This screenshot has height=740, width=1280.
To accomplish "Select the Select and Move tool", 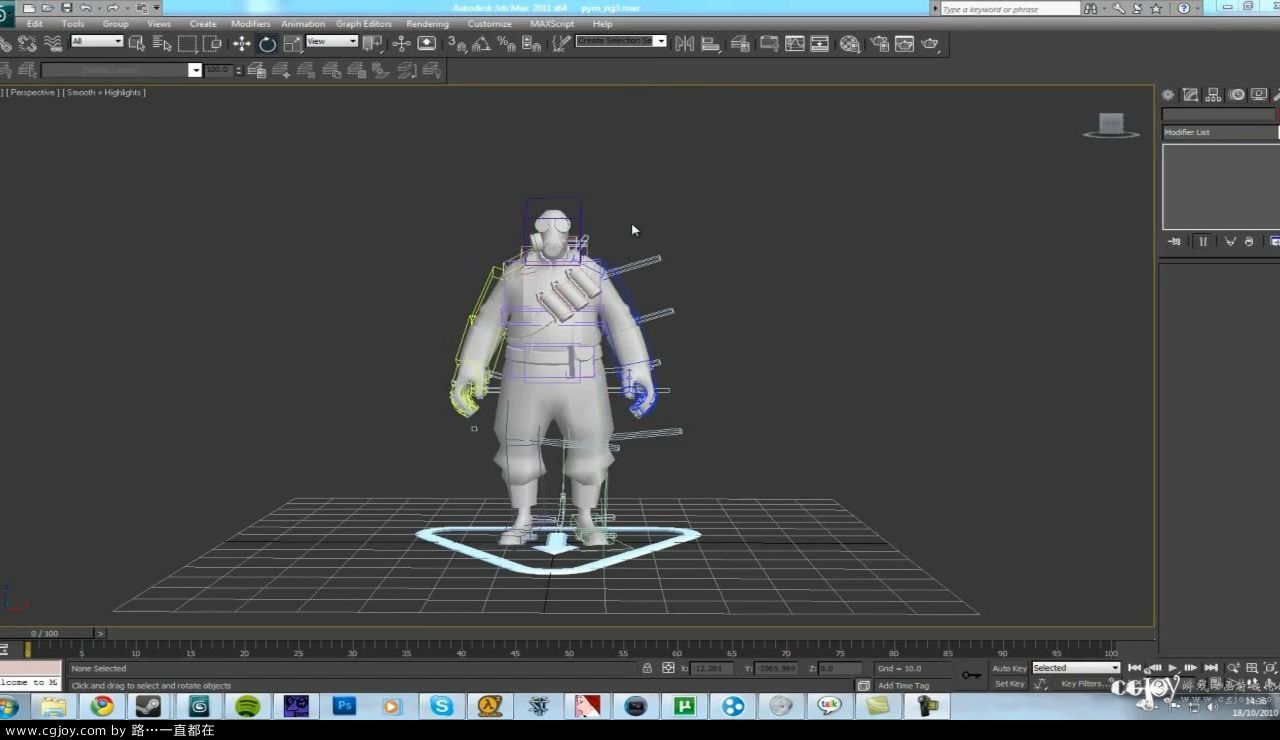I will tap(241, 43).
